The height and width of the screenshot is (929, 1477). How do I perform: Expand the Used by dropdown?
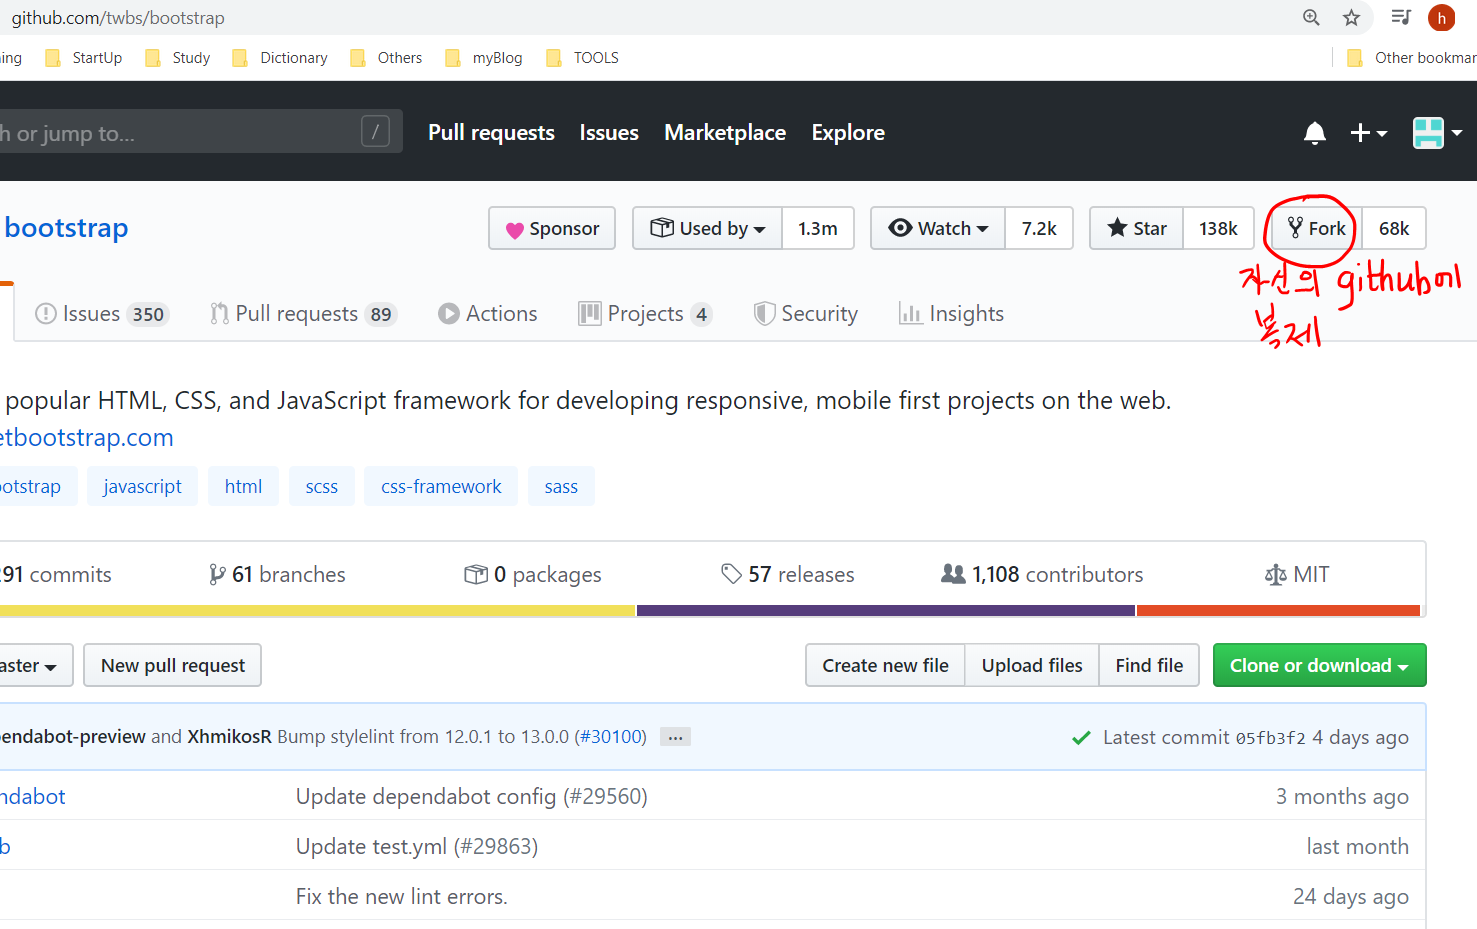pos(707,228)
